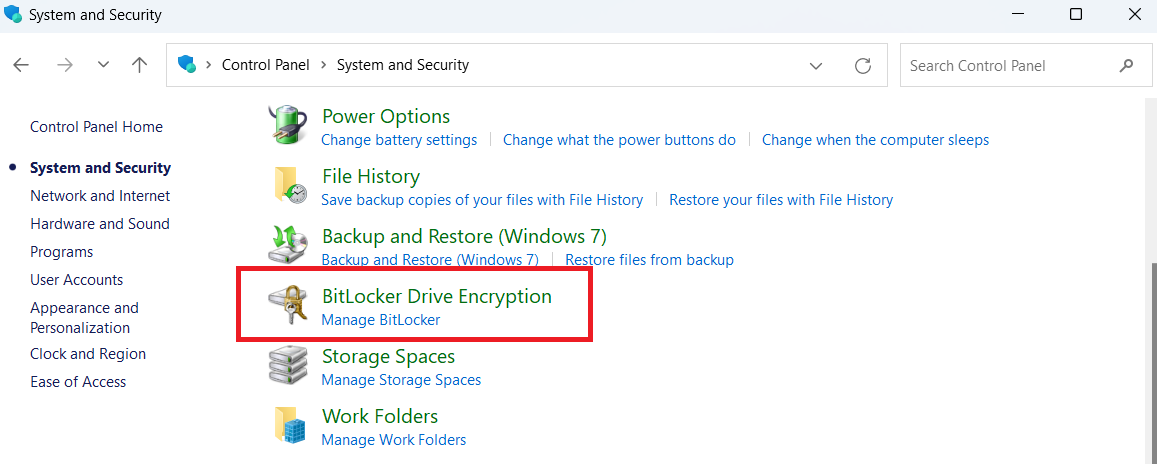Open the Manage BitLocker link

click(x=381, y=320)
